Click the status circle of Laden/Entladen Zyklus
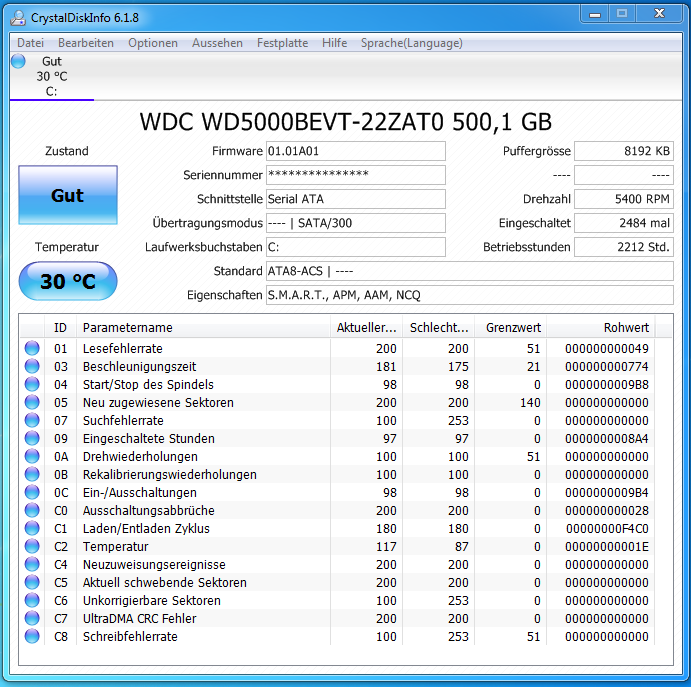 32,528
